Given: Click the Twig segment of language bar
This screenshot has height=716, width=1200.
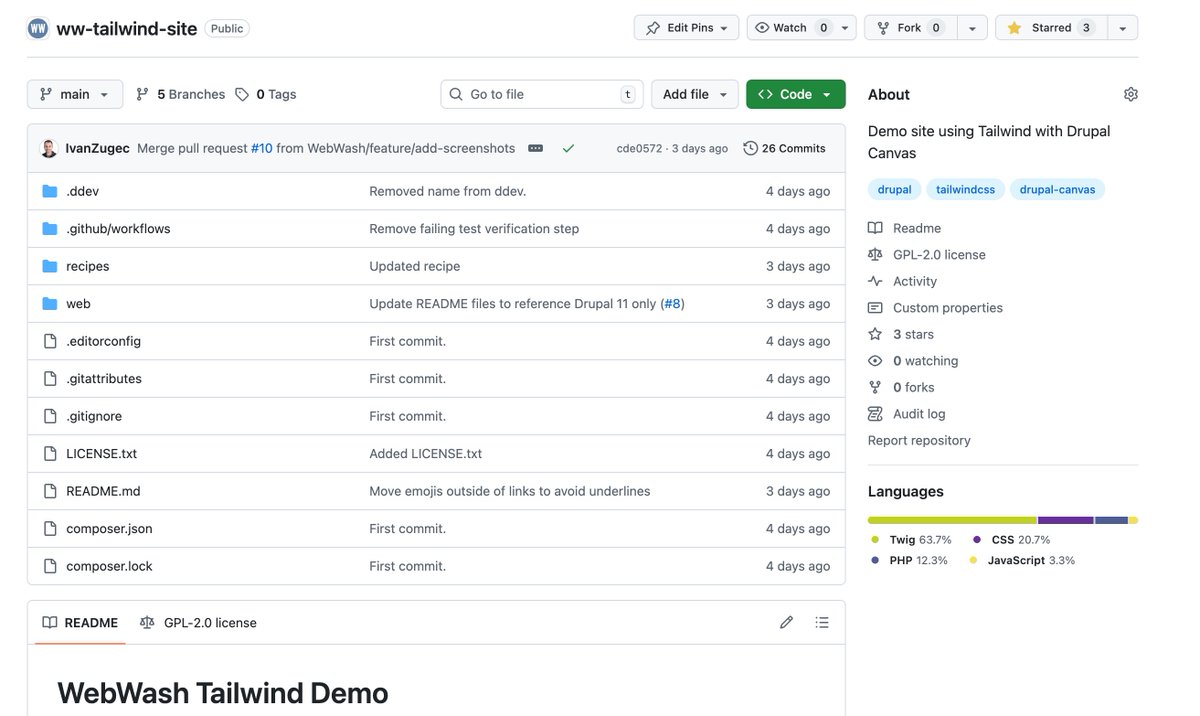Looking at the screenshot, I should click(952, 520).
